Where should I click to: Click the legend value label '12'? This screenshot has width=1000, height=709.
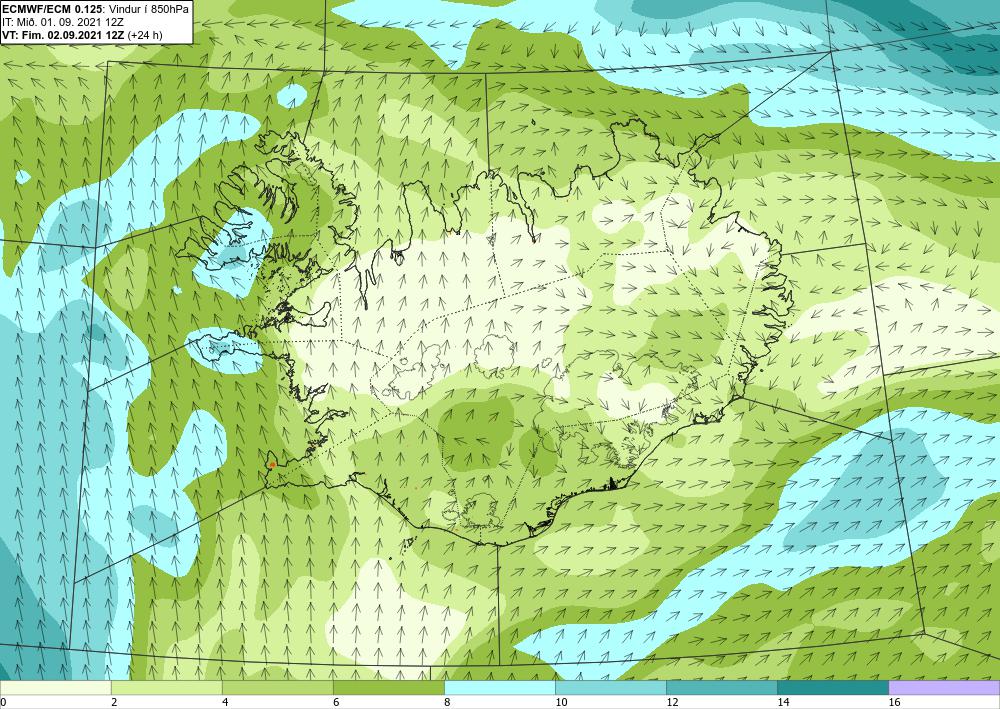pos(672,703)
